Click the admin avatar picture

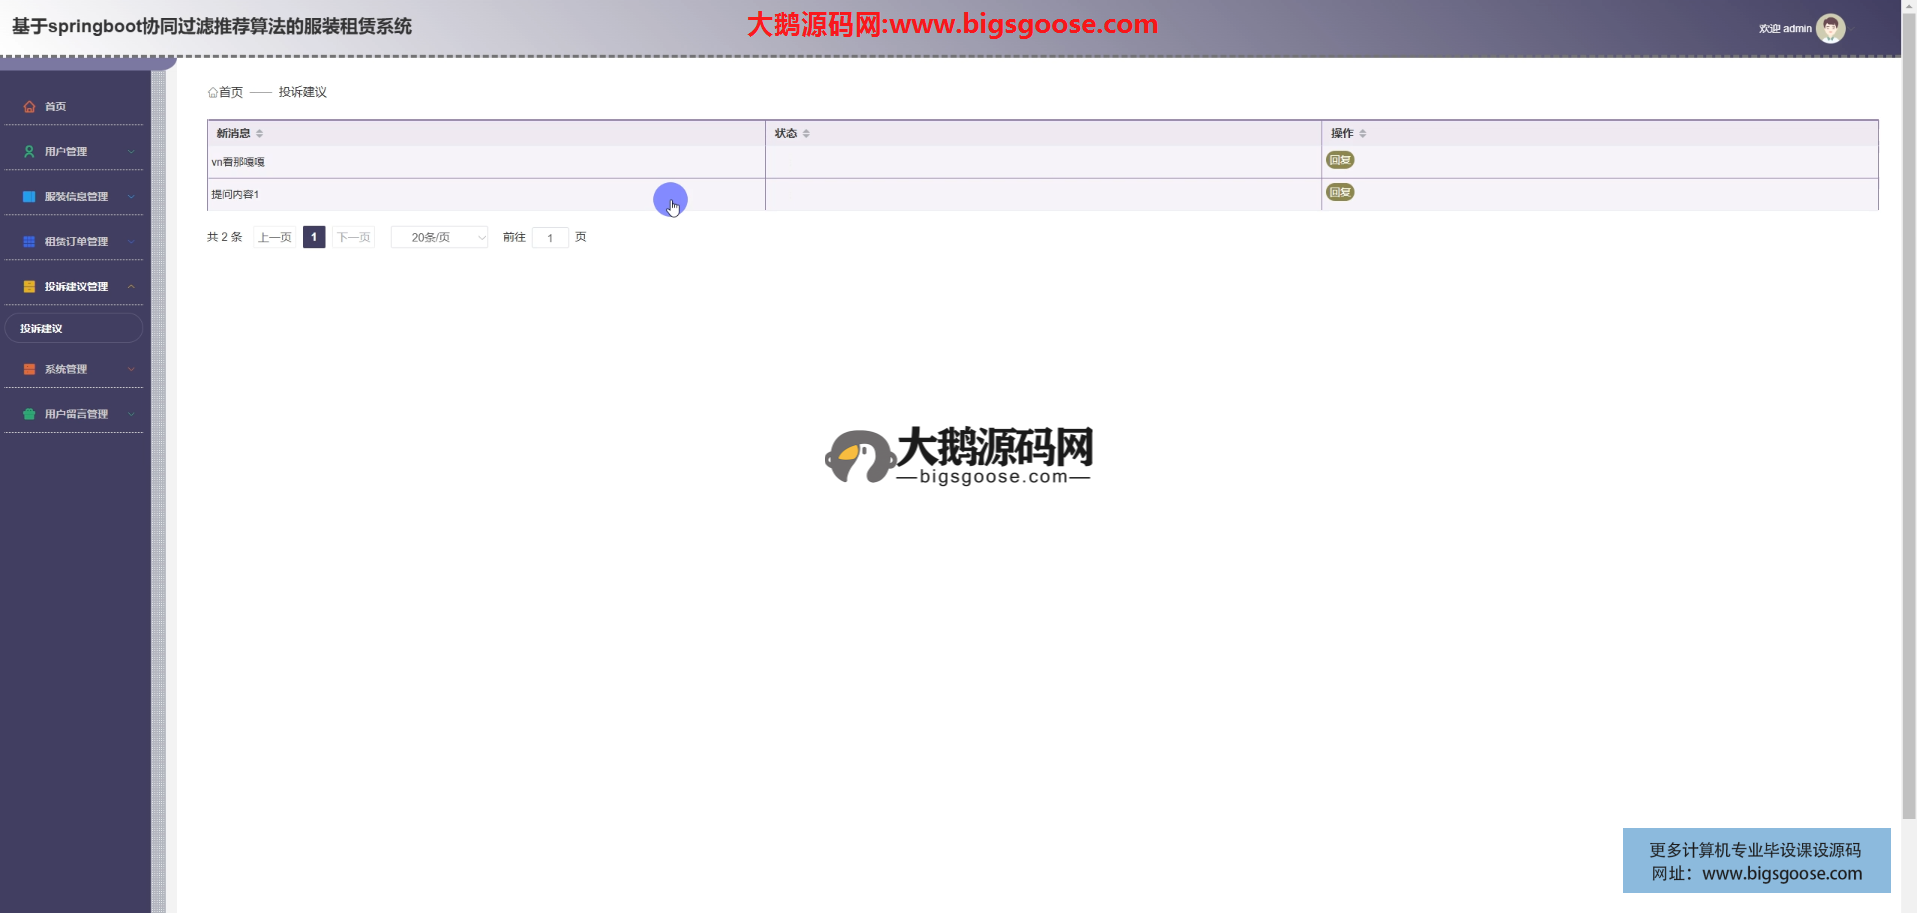click(1830, 29)
